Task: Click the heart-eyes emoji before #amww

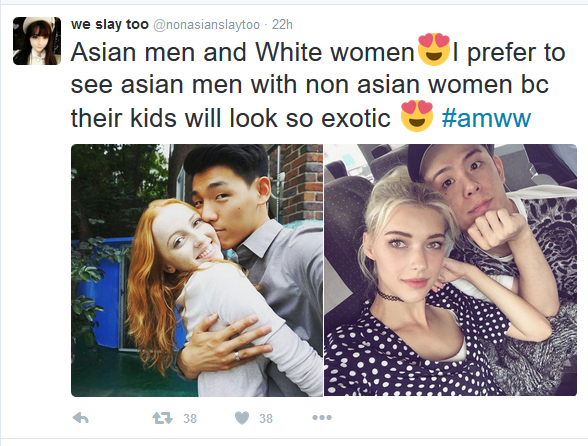Action: point(417,116)
